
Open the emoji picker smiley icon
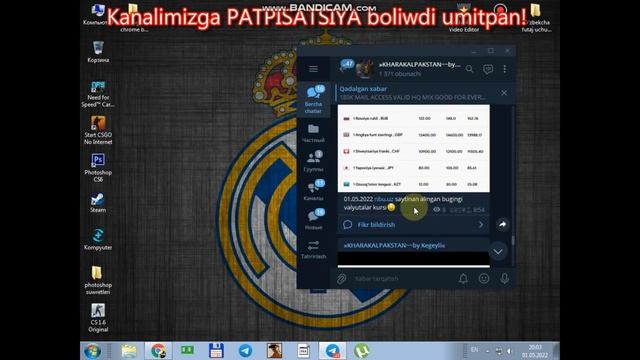point(484,278)
